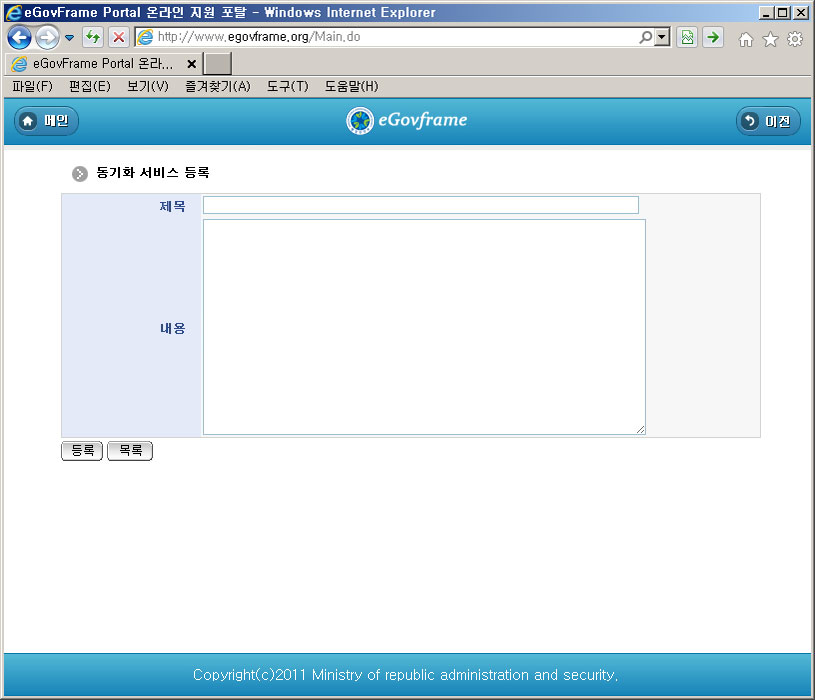This screenshot has width=815, height=700.
Task: Open the Home page icon in IE toolbar
Action: 745,39
